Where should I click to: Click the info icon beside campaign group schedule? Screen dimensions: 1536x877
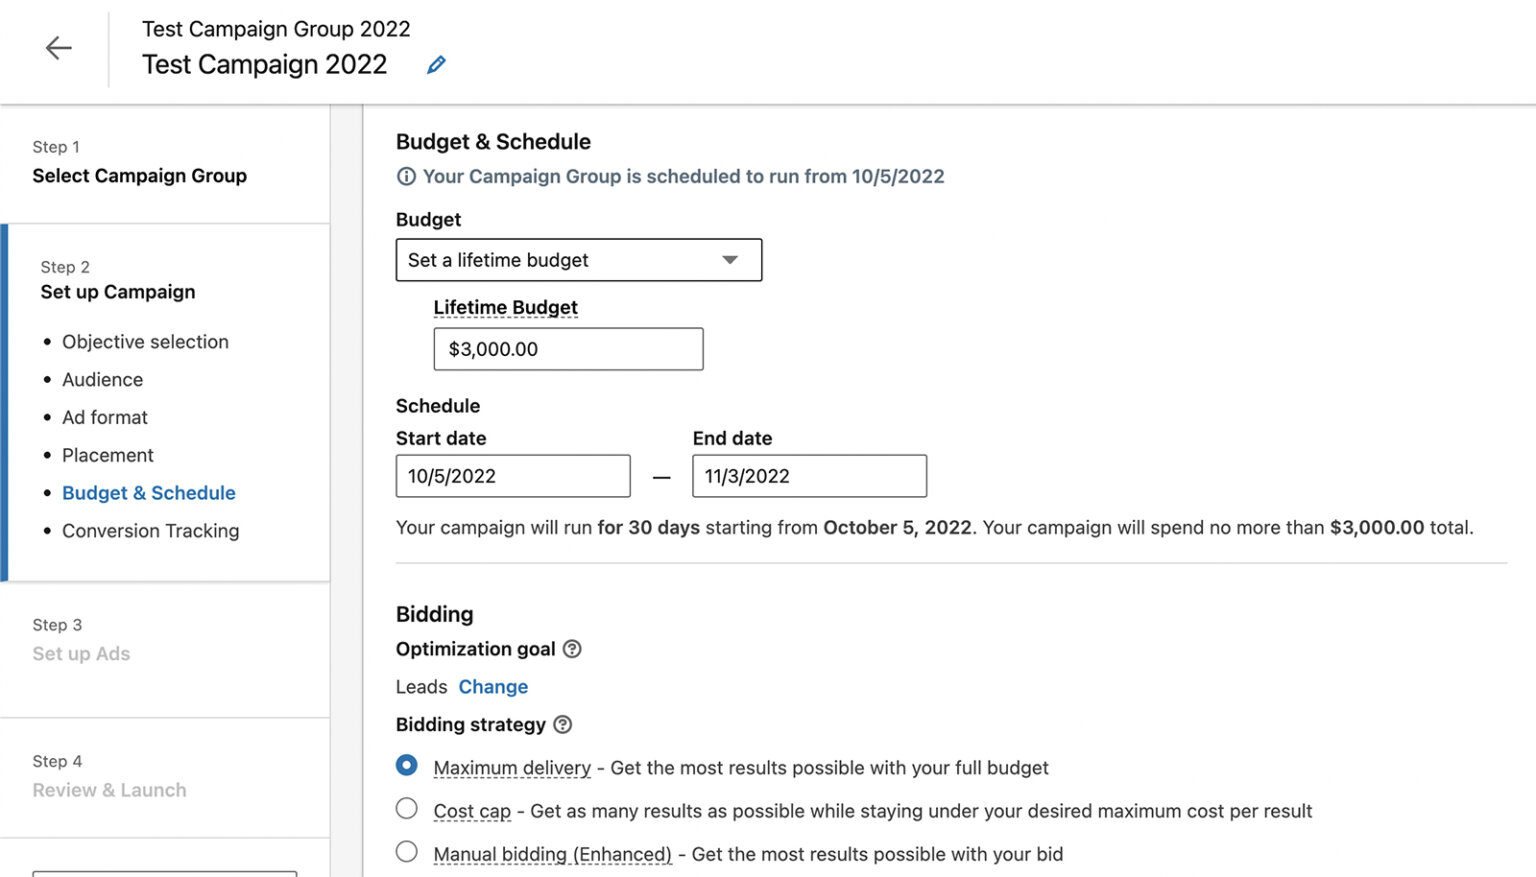(406, 177)
